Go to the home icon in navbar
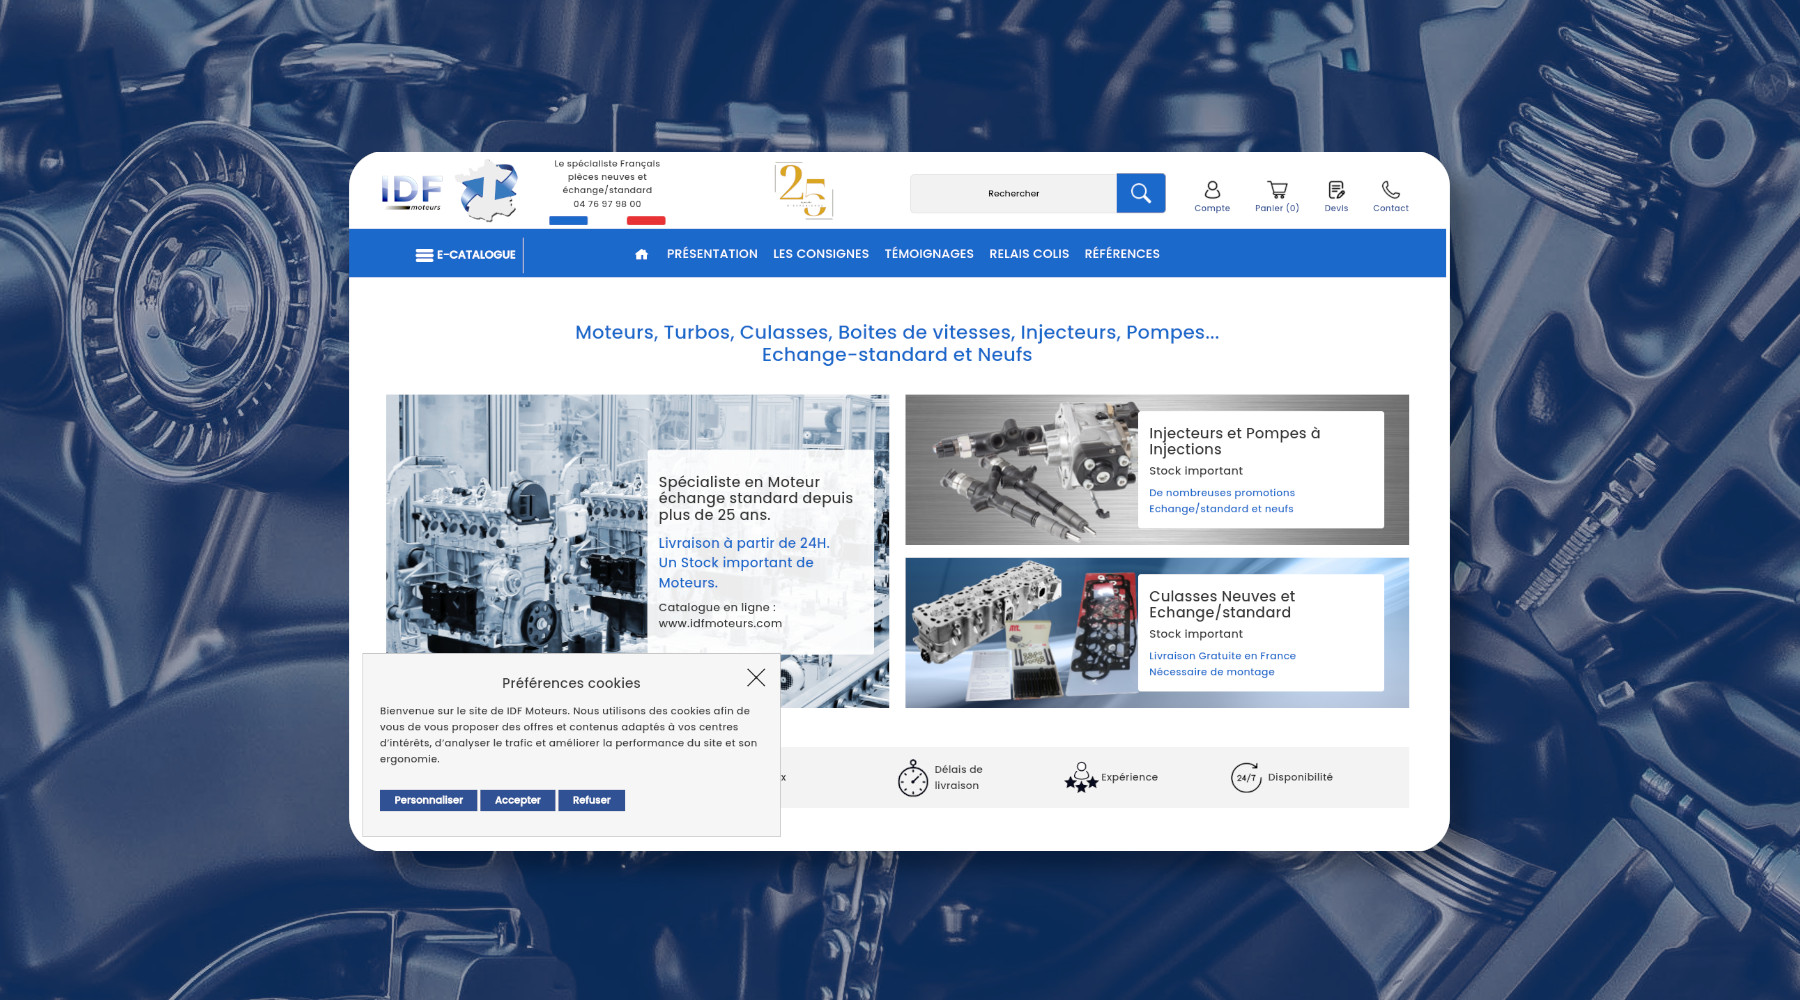1800x1000 pixels. tap(642, 254)
